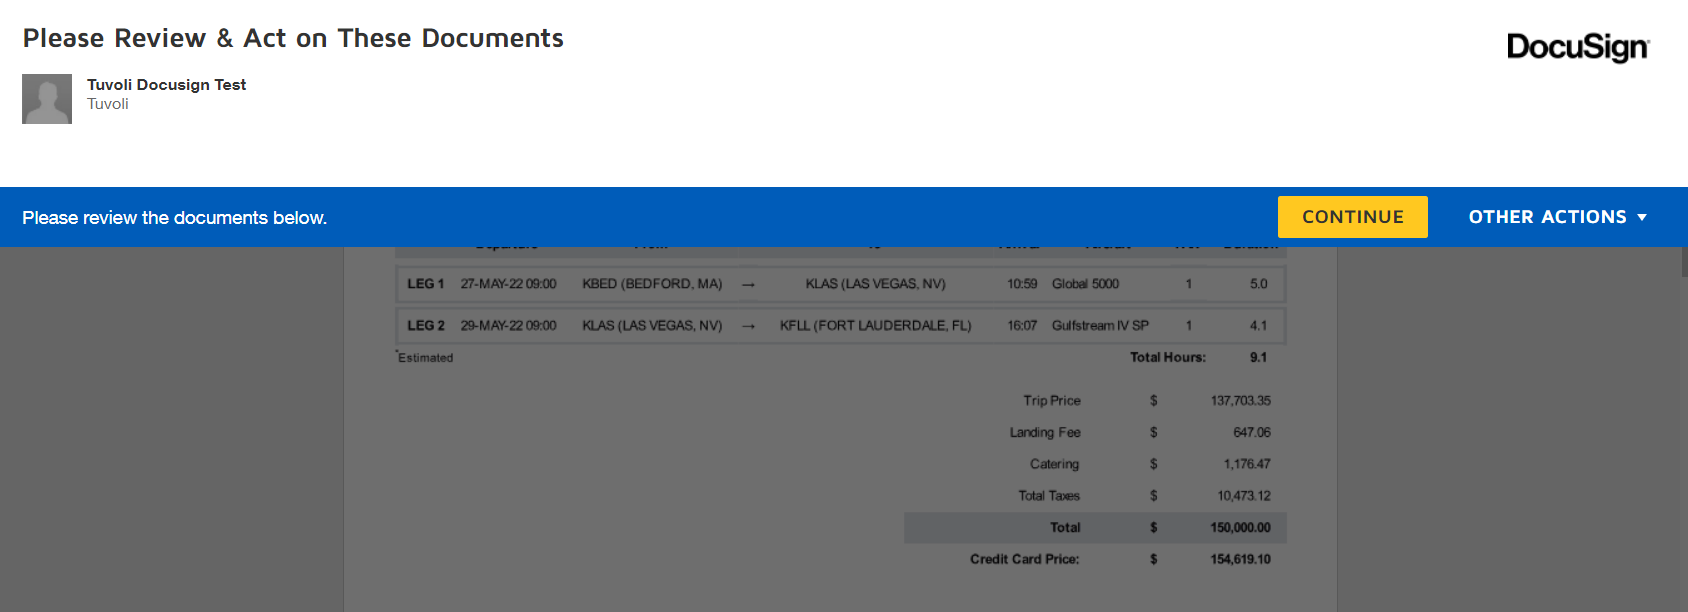Click the Credit Card Price amount 154,619.10
The image size is (1688, 612).
click(1240, 560)
